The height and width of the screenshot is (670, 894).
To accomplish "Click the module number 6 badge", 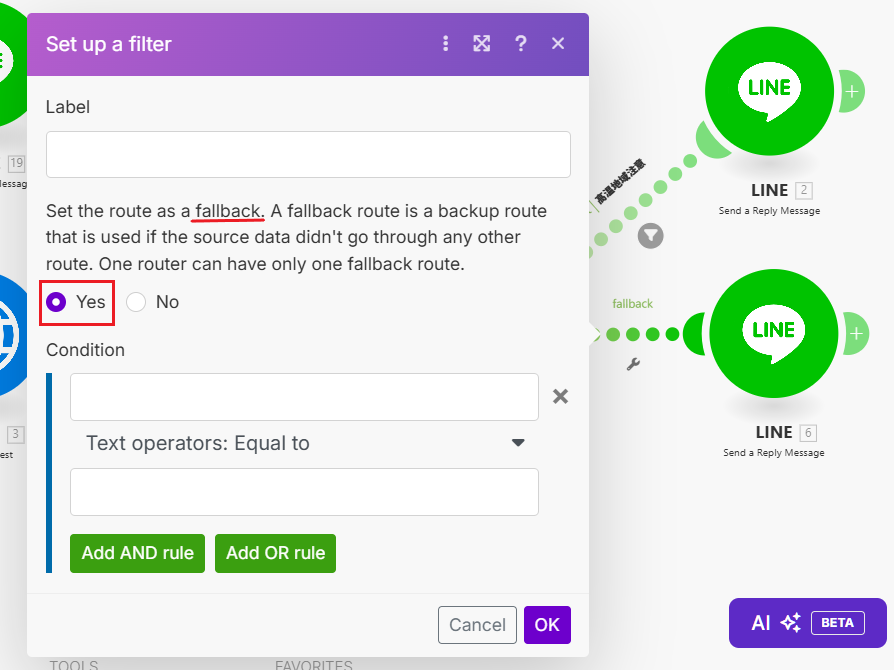I will [808, 433].
